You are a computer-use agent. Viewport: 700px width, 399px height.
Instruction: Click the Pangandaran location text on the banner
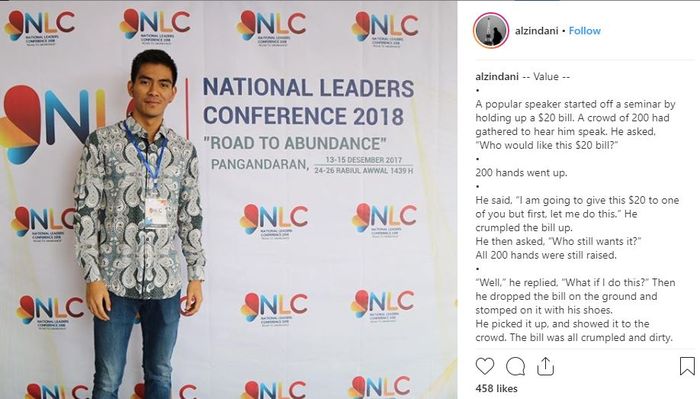(x=260, y=165)
